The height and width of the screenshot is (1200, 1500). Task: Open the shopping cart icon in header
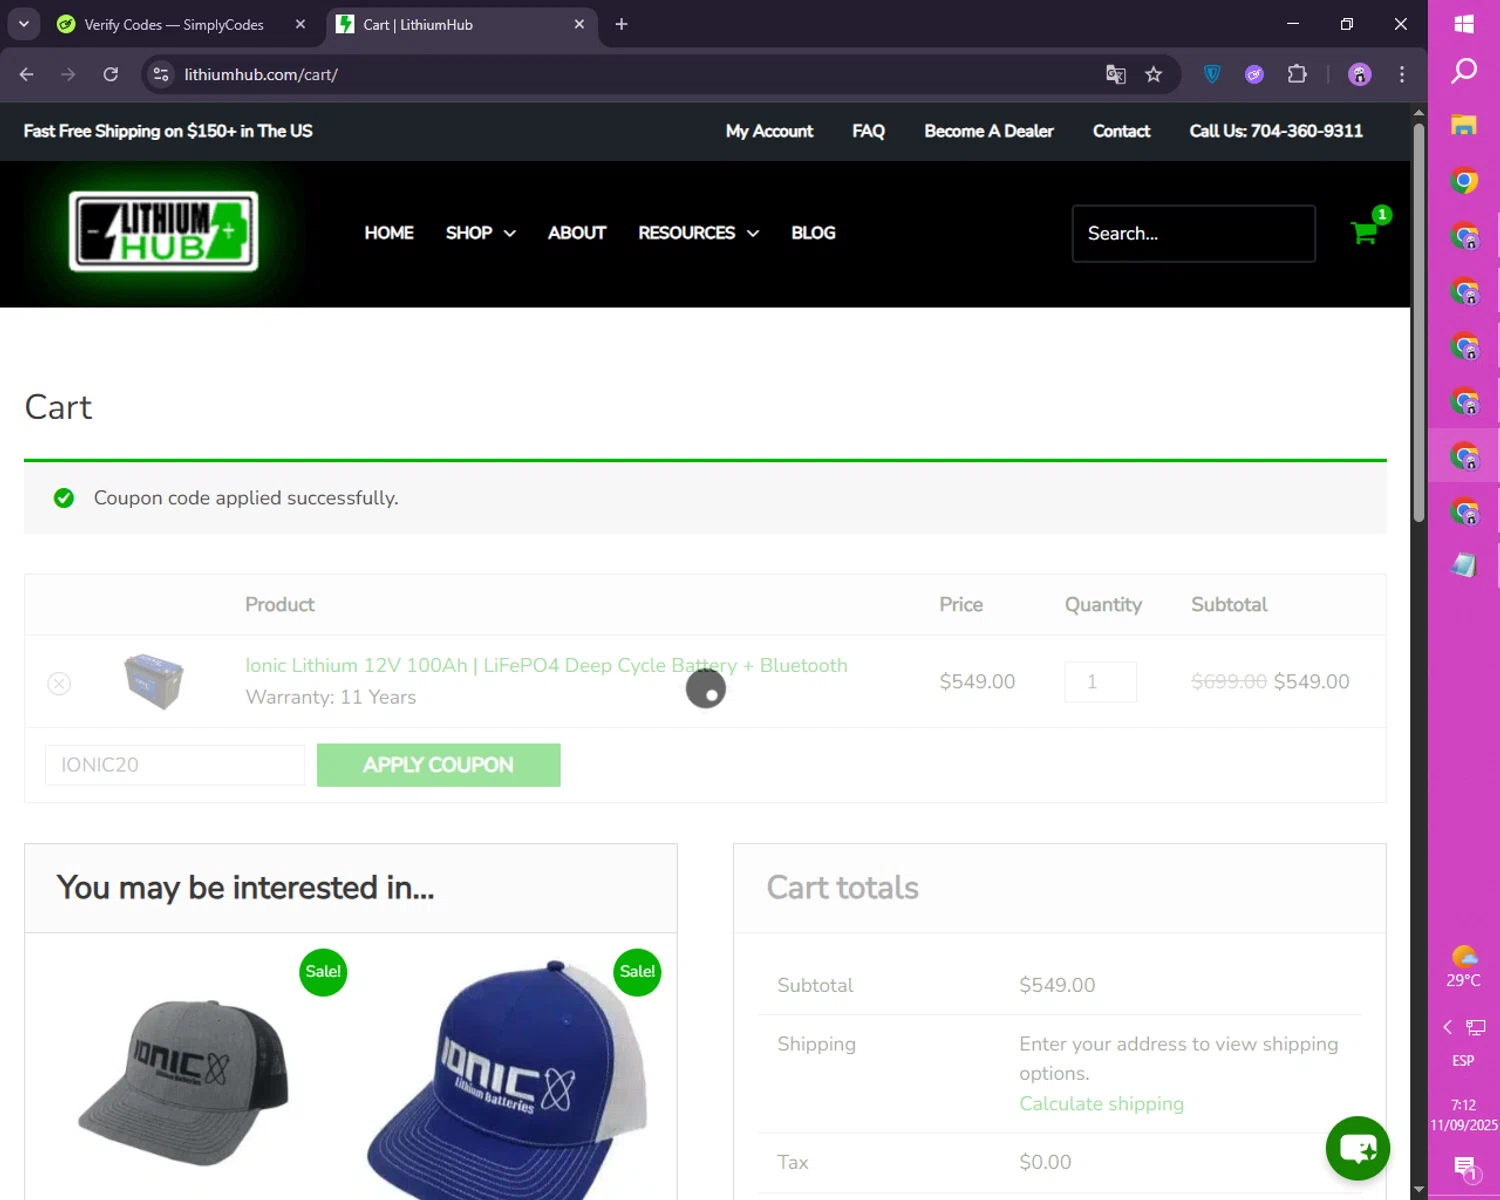(x=1364, y=233)
